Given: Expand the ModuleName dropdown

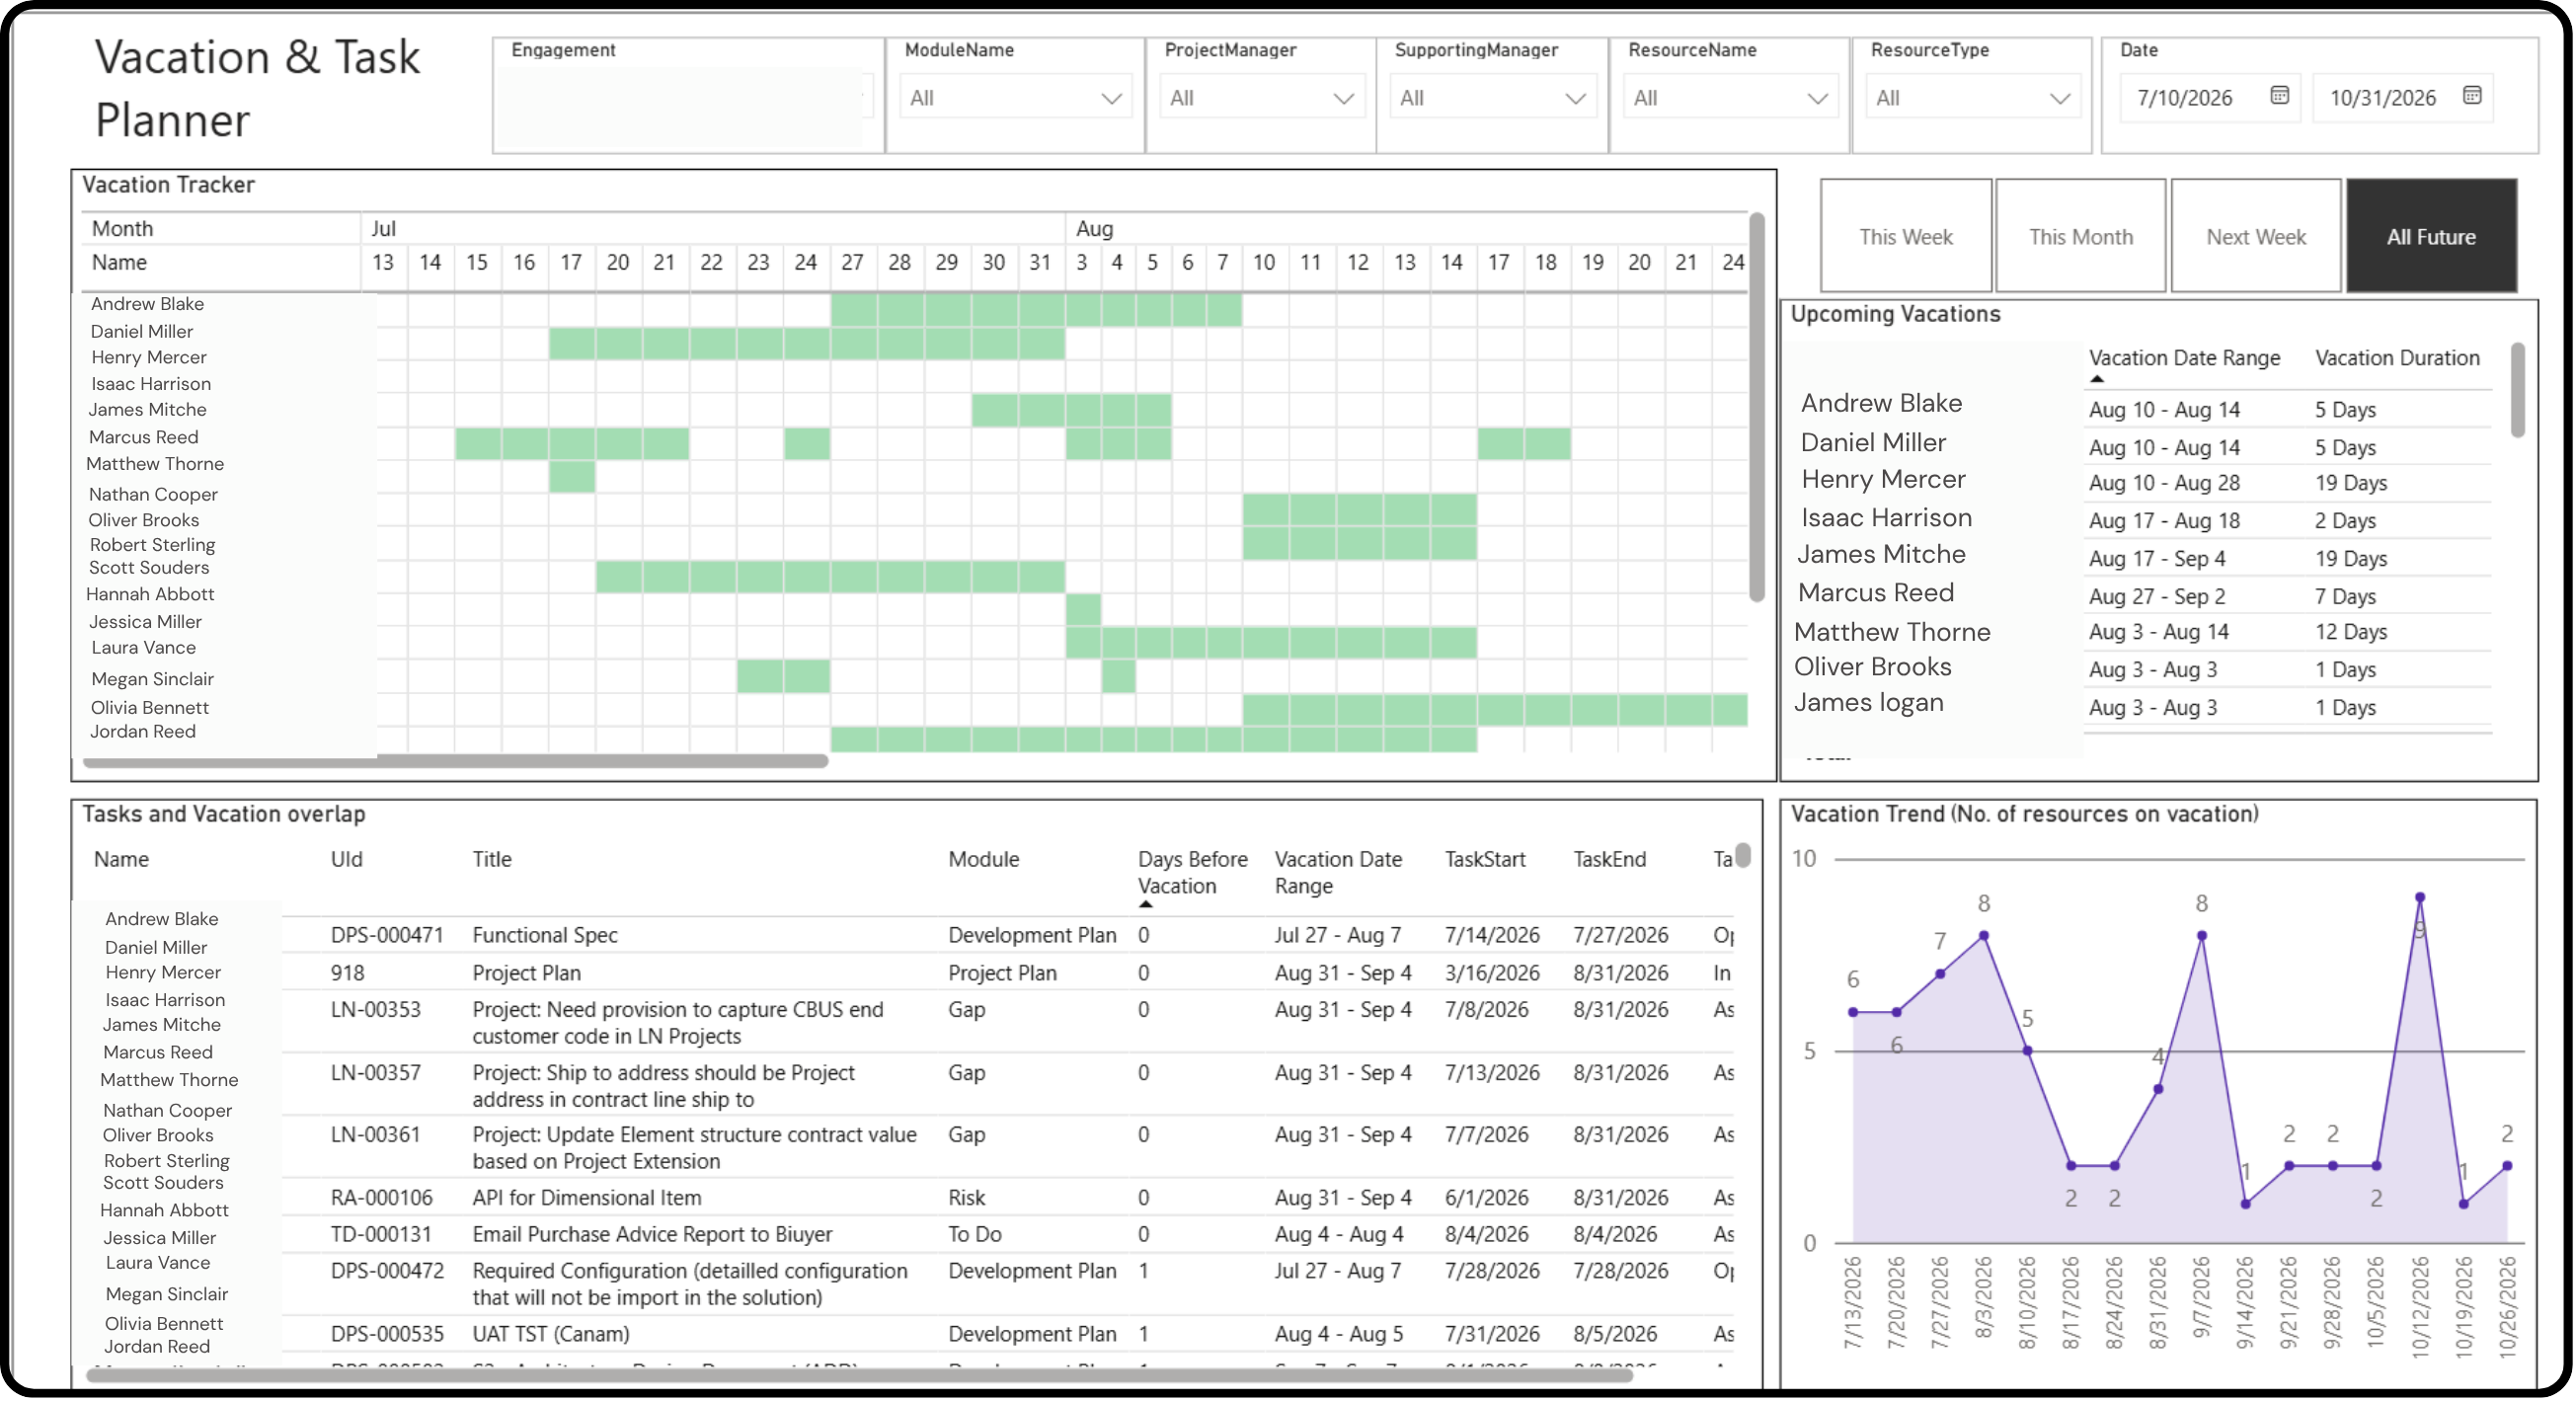Looking at the screenshot, I should 1016,98.
